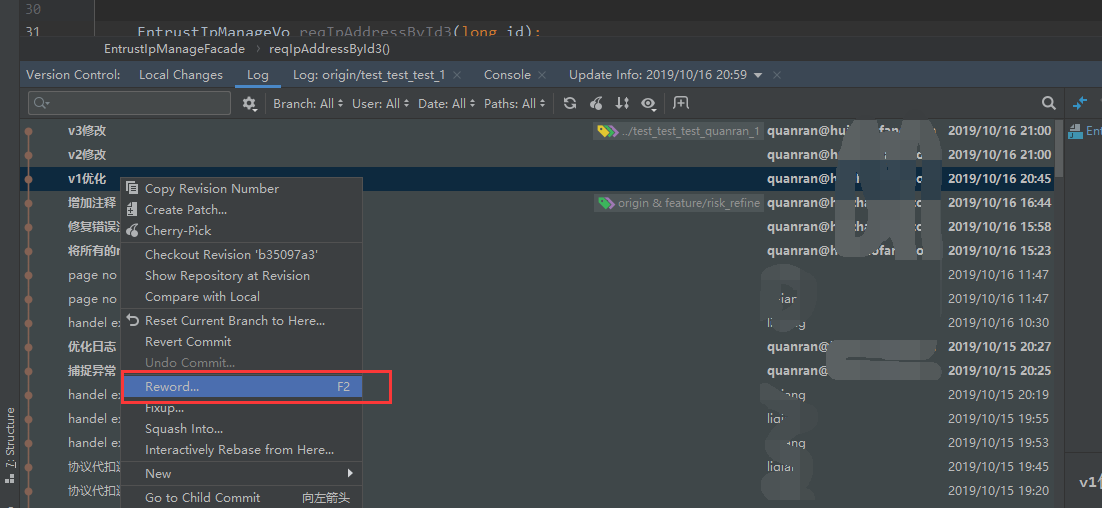
Task: Open the Structure tool window tab
Action: [x=10, y=445]
